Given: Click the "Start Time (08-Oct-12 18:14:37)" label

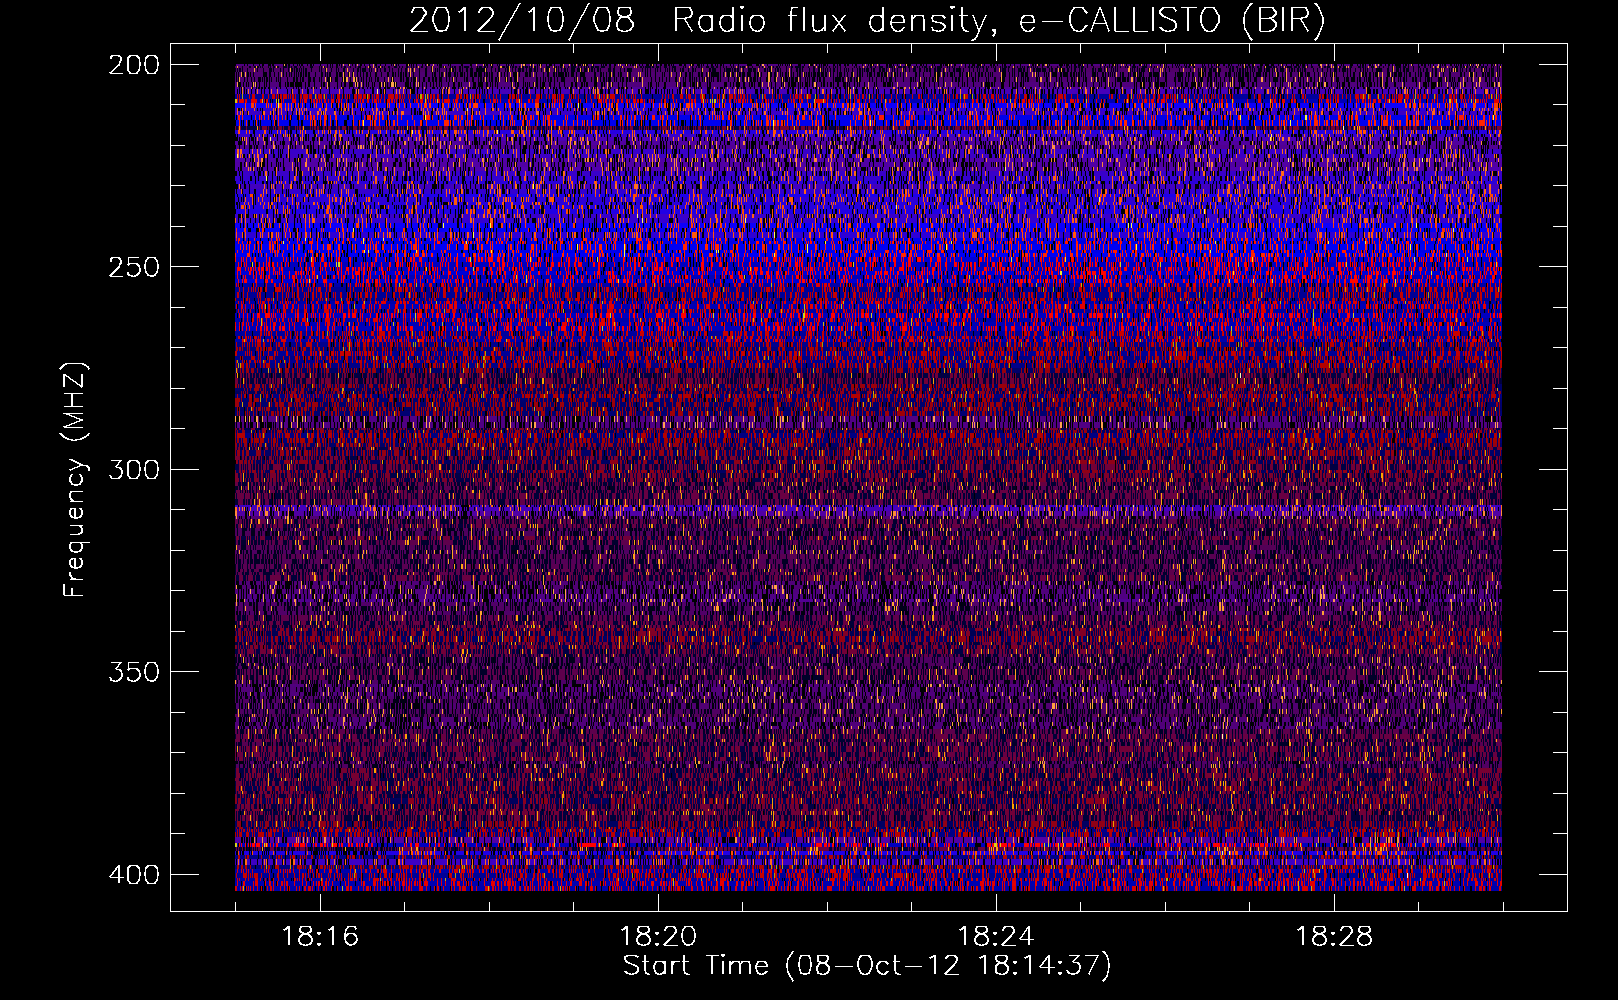Looking at the screenshot, I should click(x=867, y=966).
